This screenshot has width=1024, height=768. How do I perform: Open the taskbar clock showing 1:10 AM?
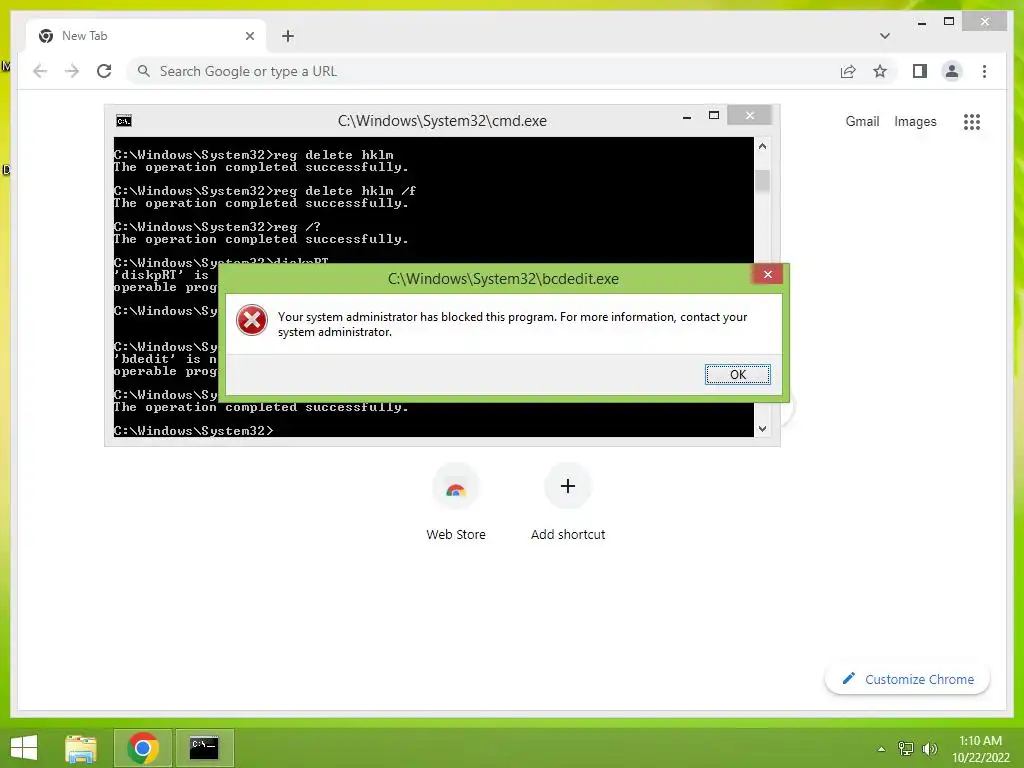[980, 749]
